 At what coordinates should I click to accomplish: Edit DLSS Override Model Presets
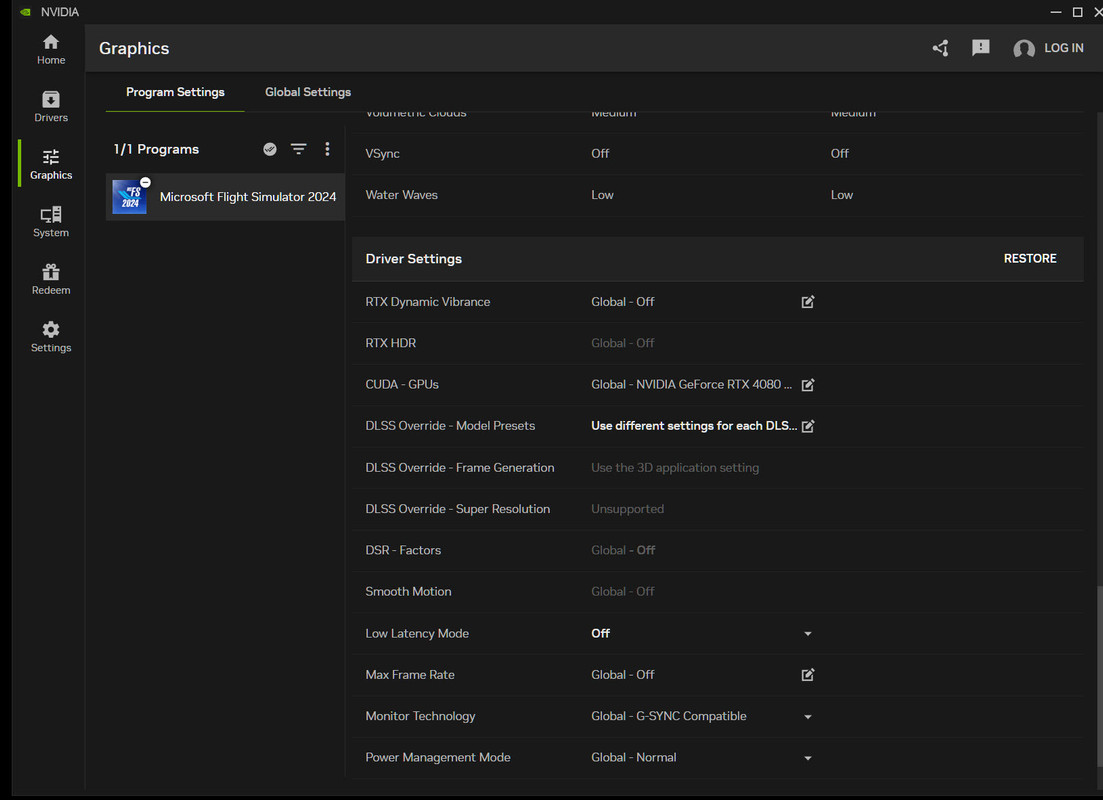tap(808, 426)
